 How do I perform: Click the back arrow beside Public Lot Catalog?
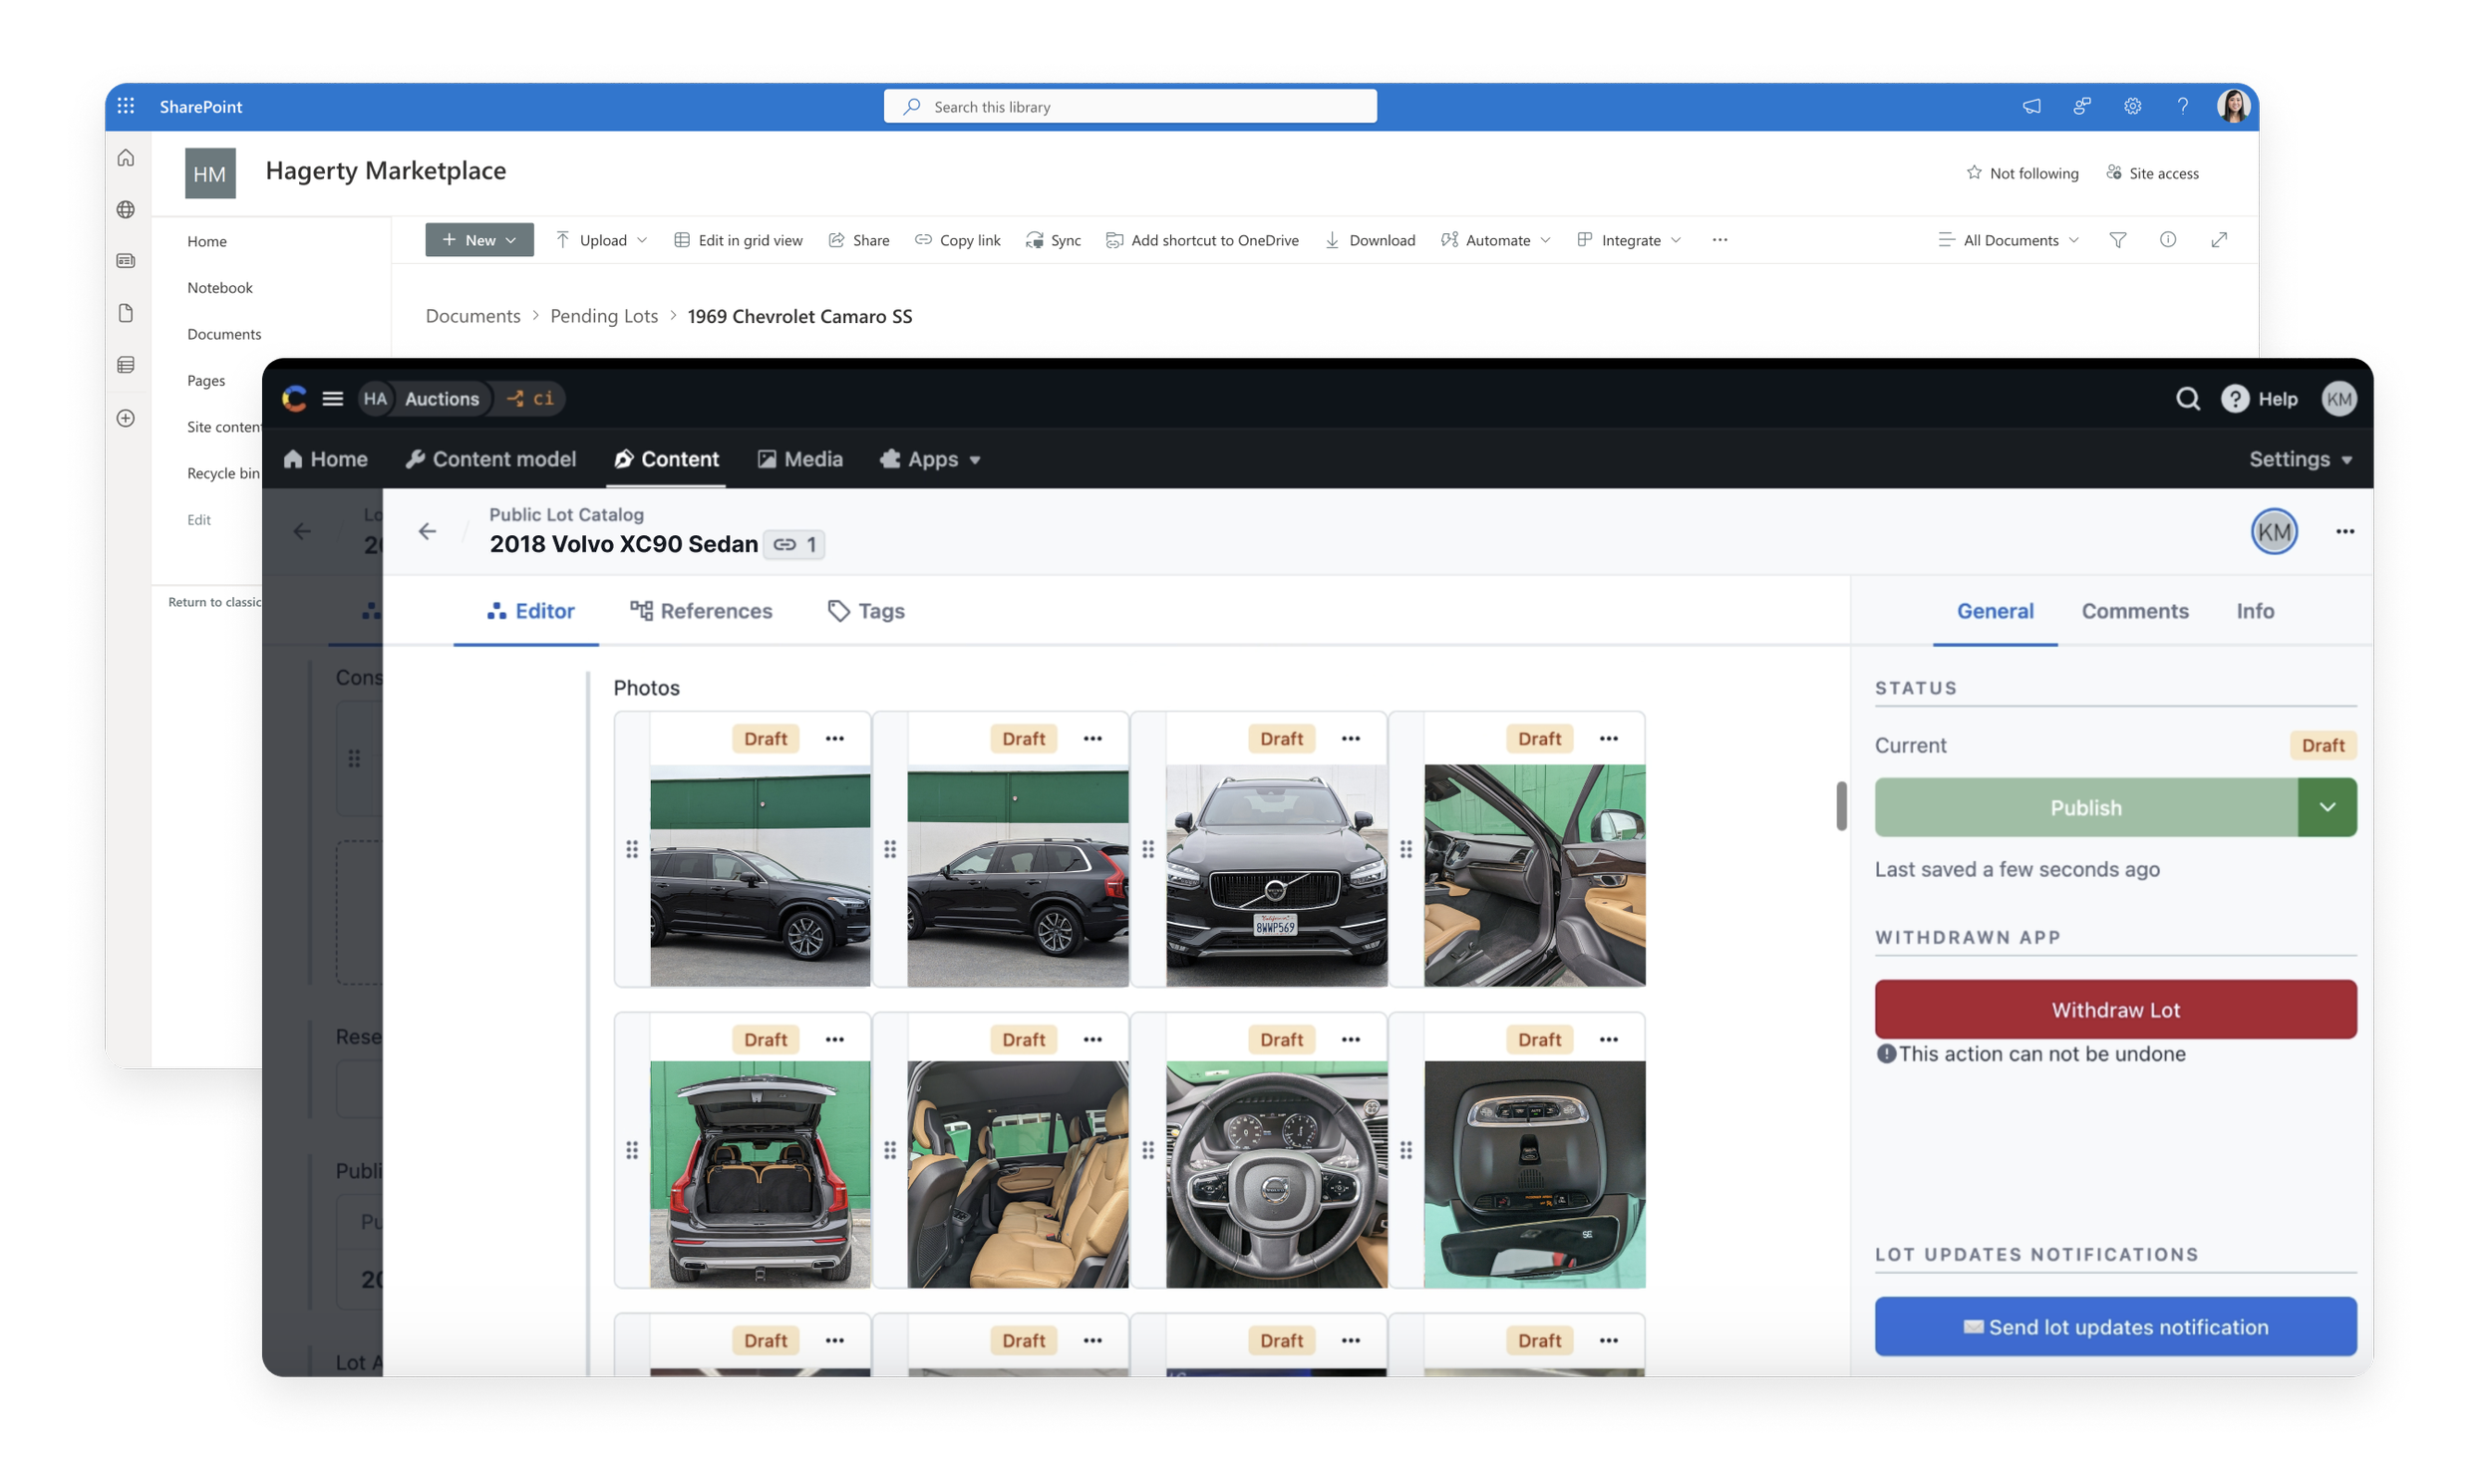click(x=428, y=531)
